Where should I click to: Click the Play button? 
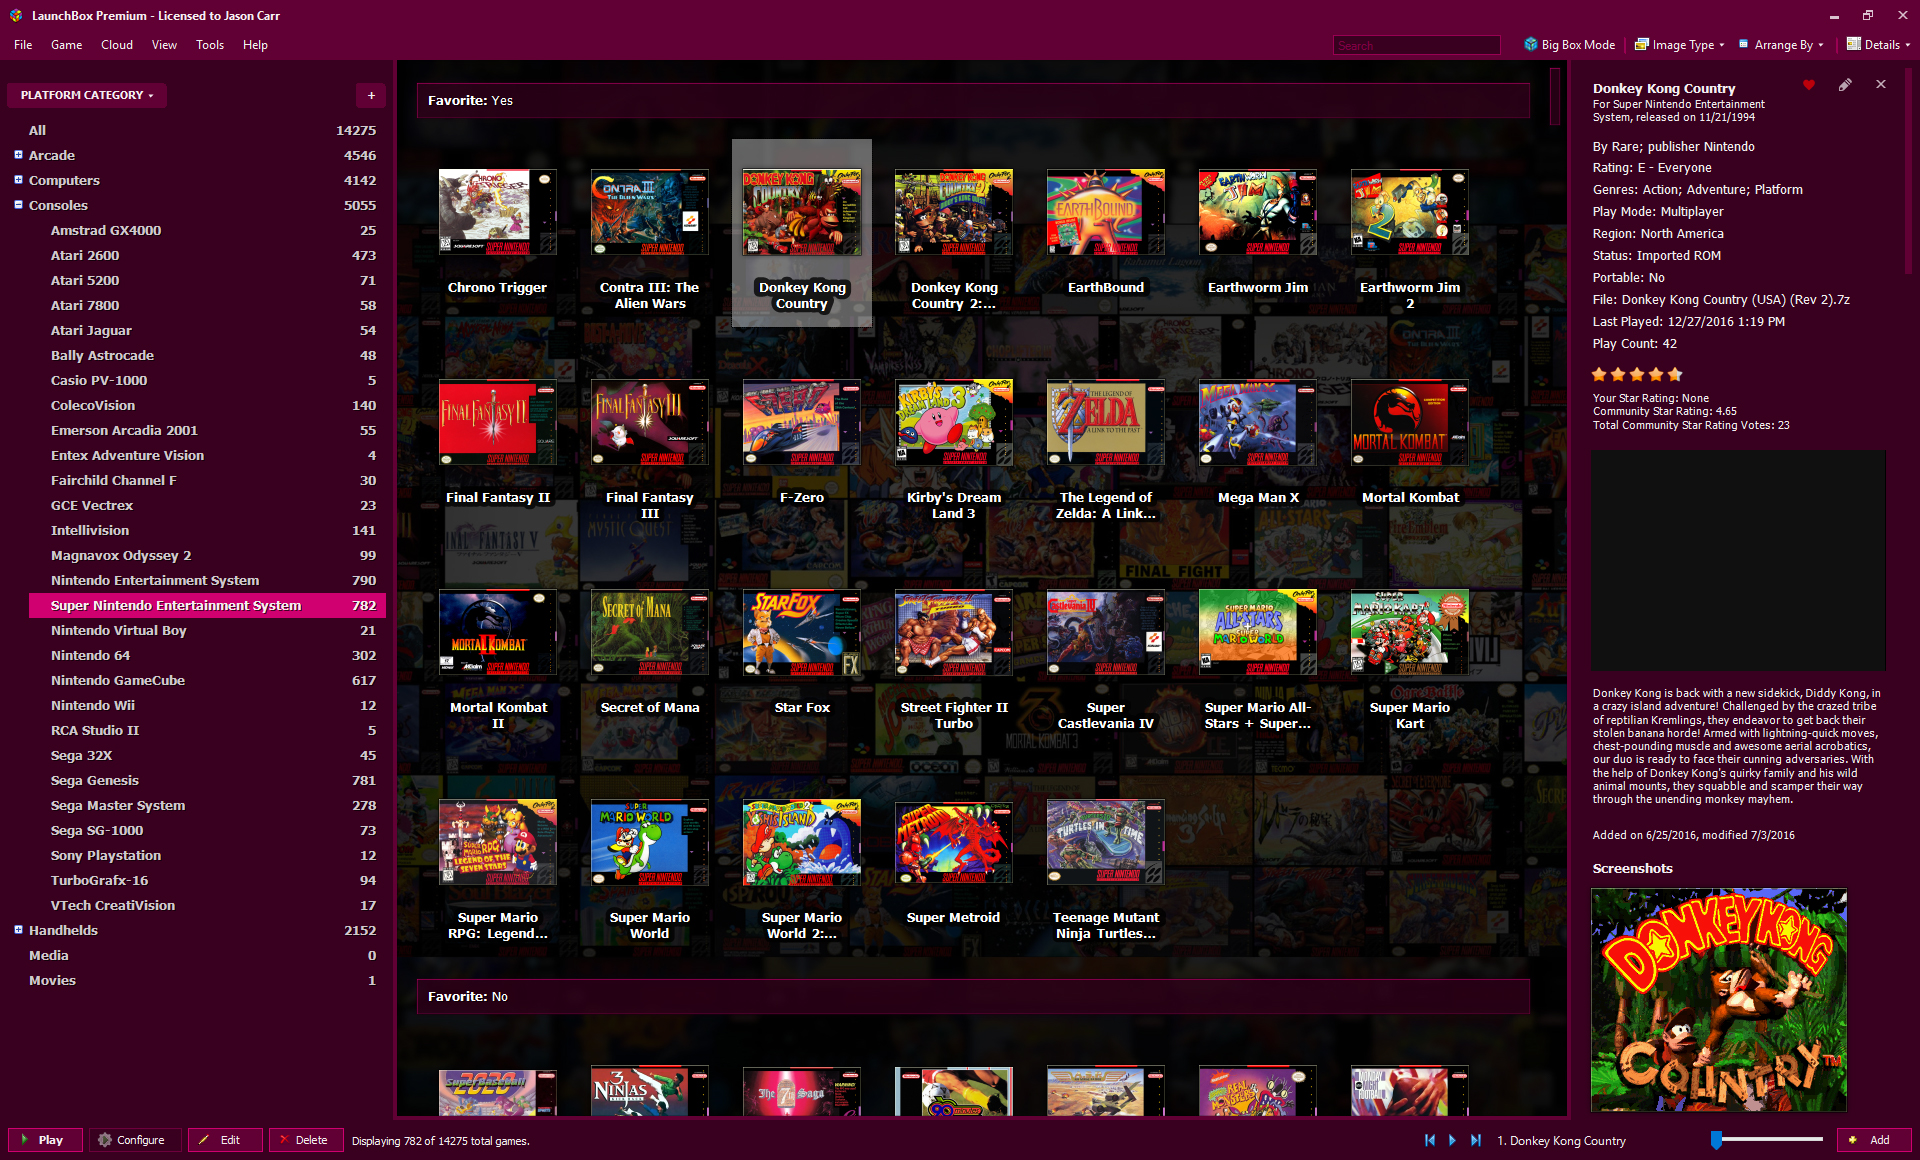coord(45,1140)
